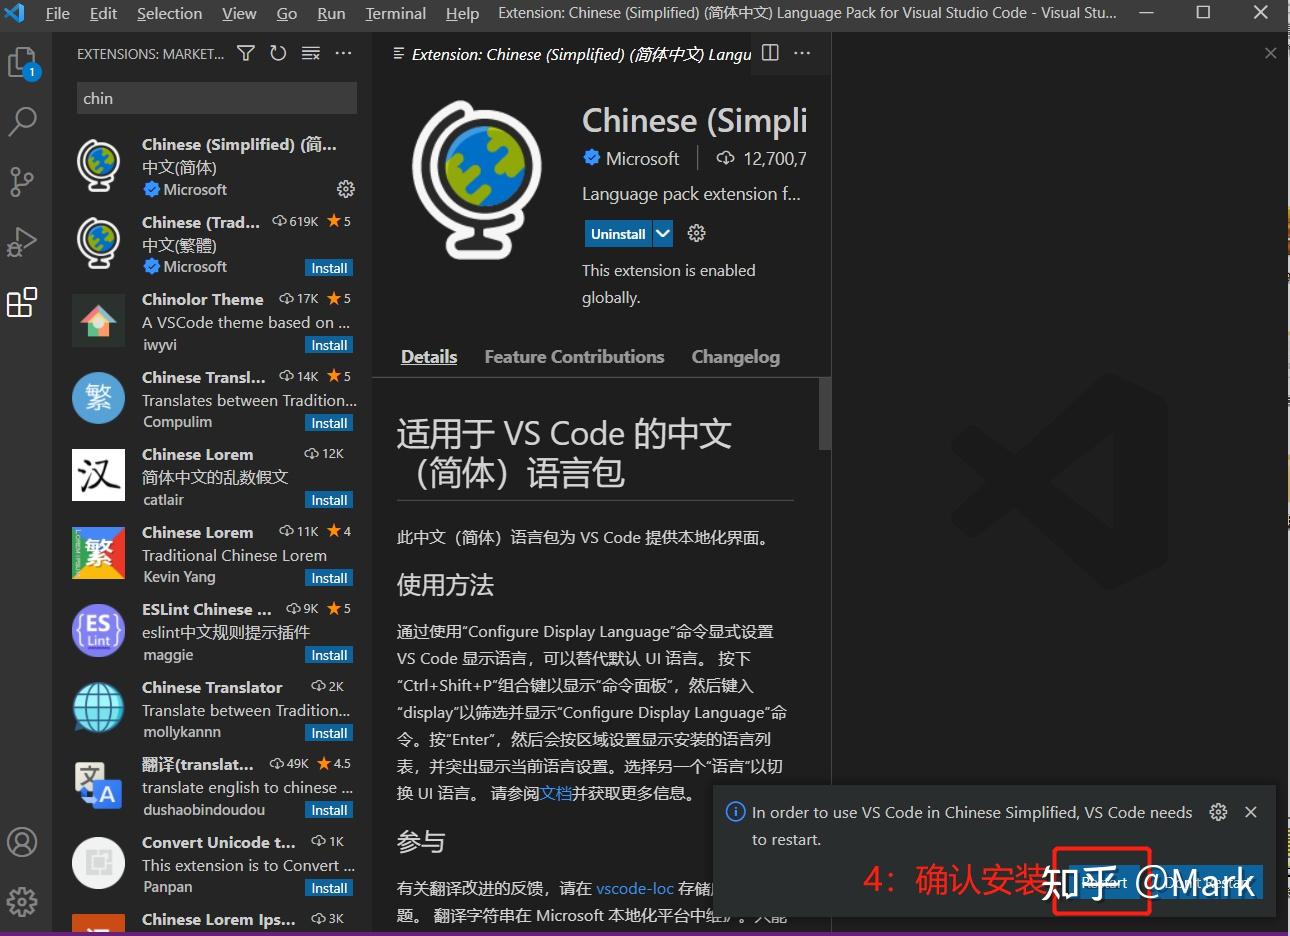
Task: Select the Chinese (Simplified) extension editor tab
Action: 571,54
